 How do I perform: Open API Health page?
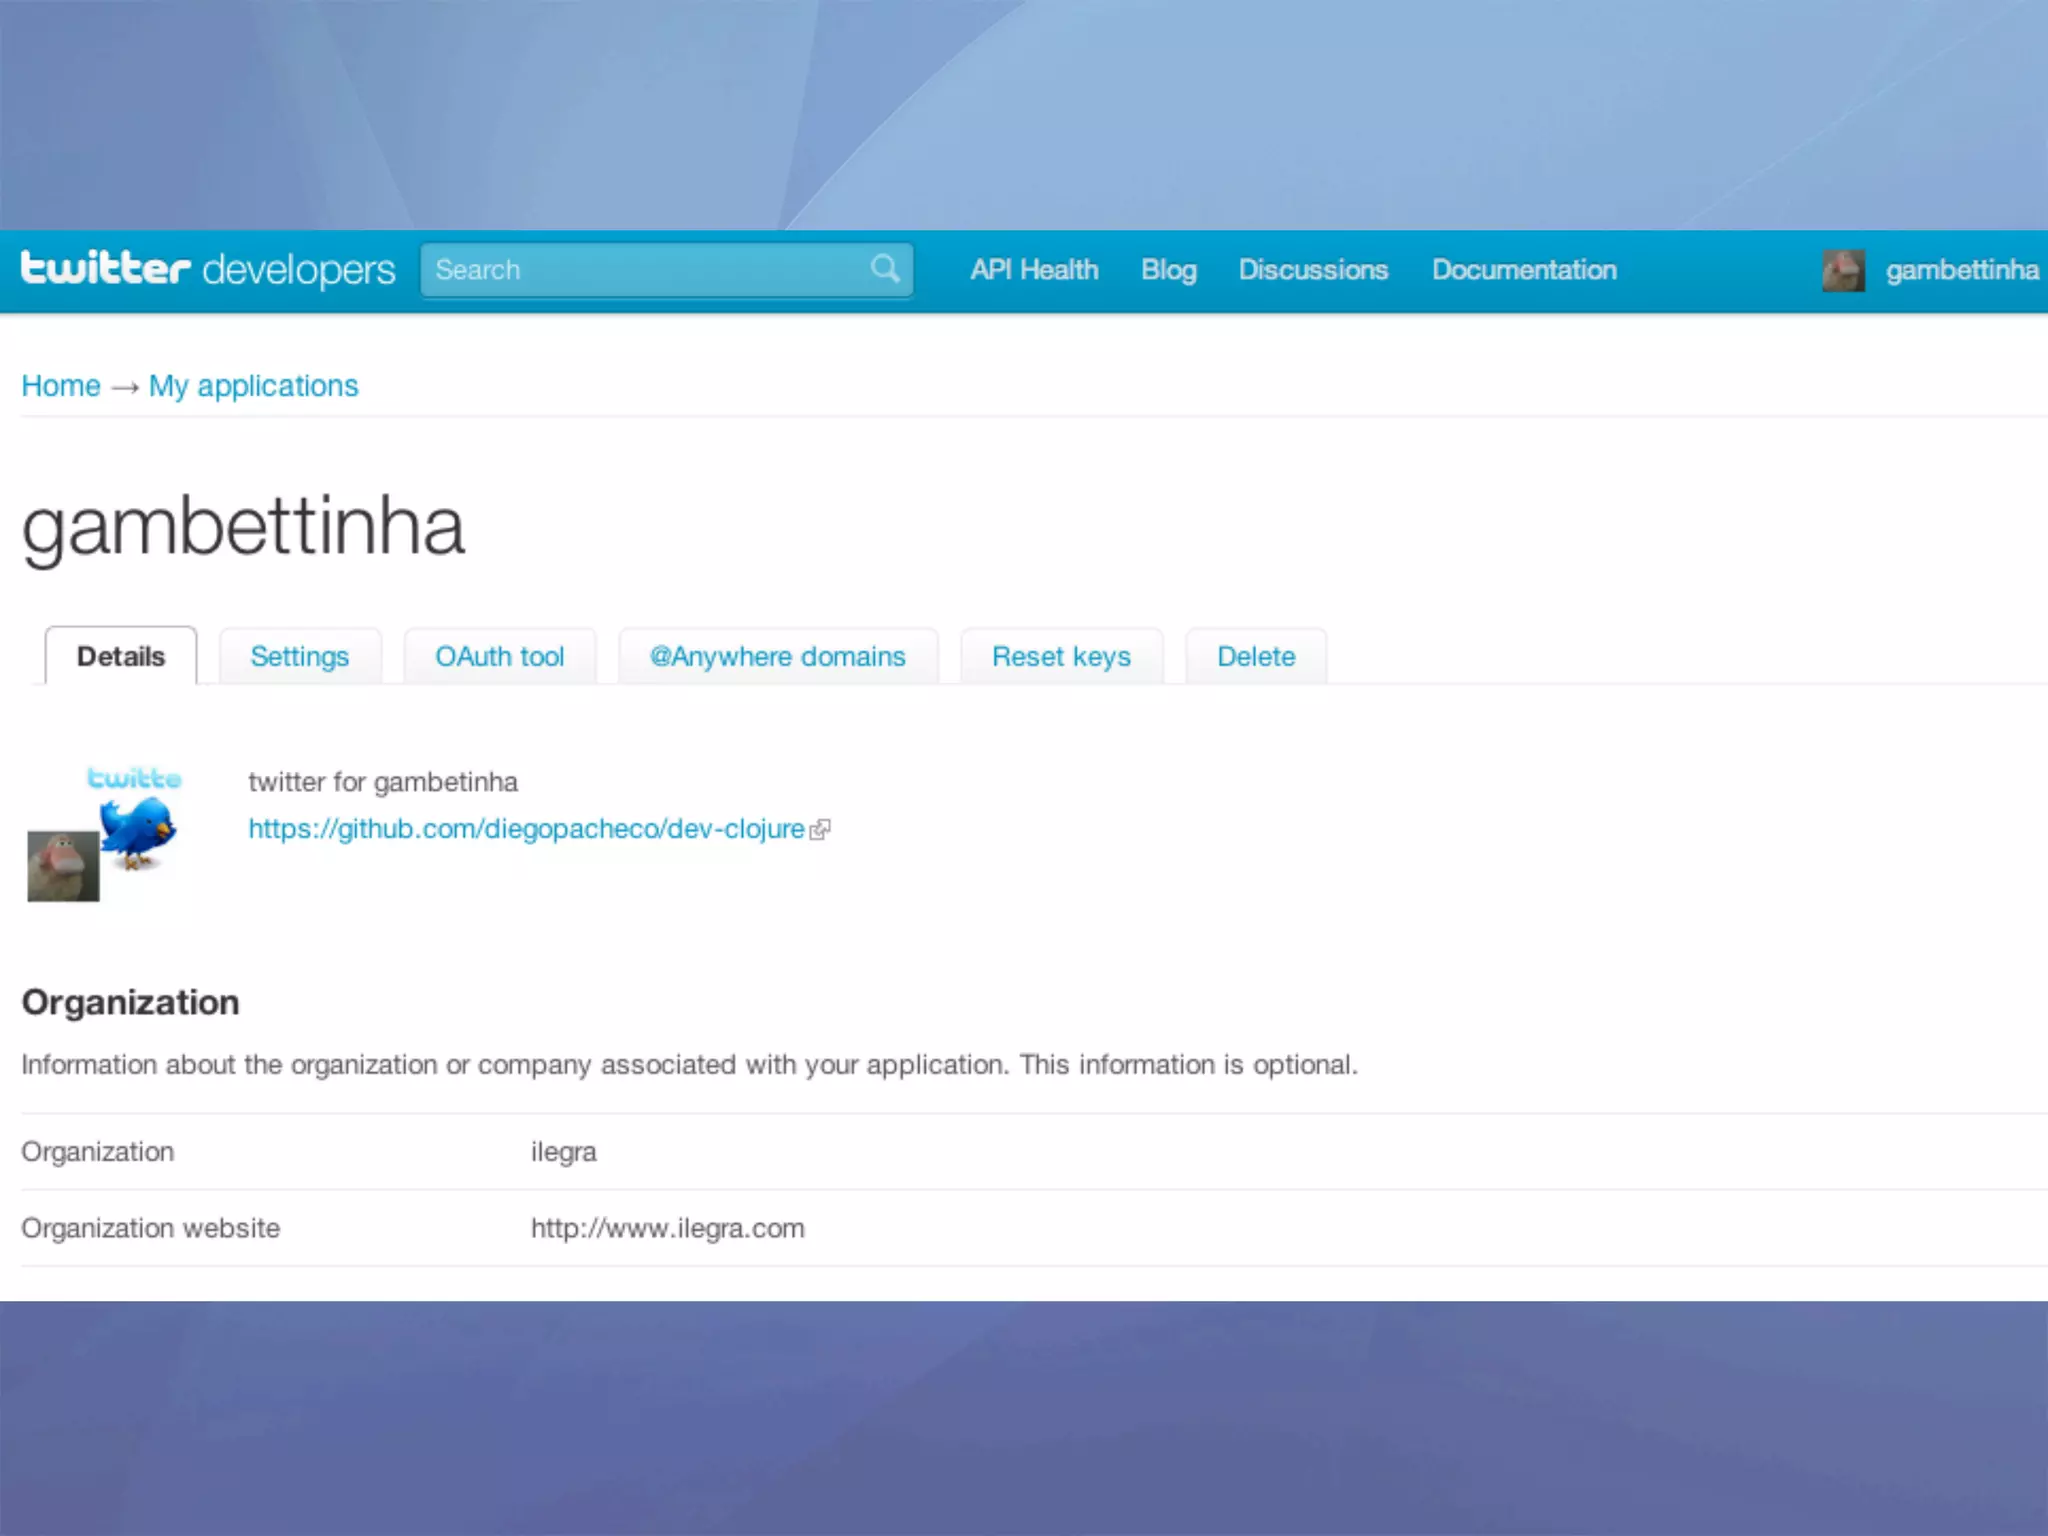click(x=1034, y=270)
